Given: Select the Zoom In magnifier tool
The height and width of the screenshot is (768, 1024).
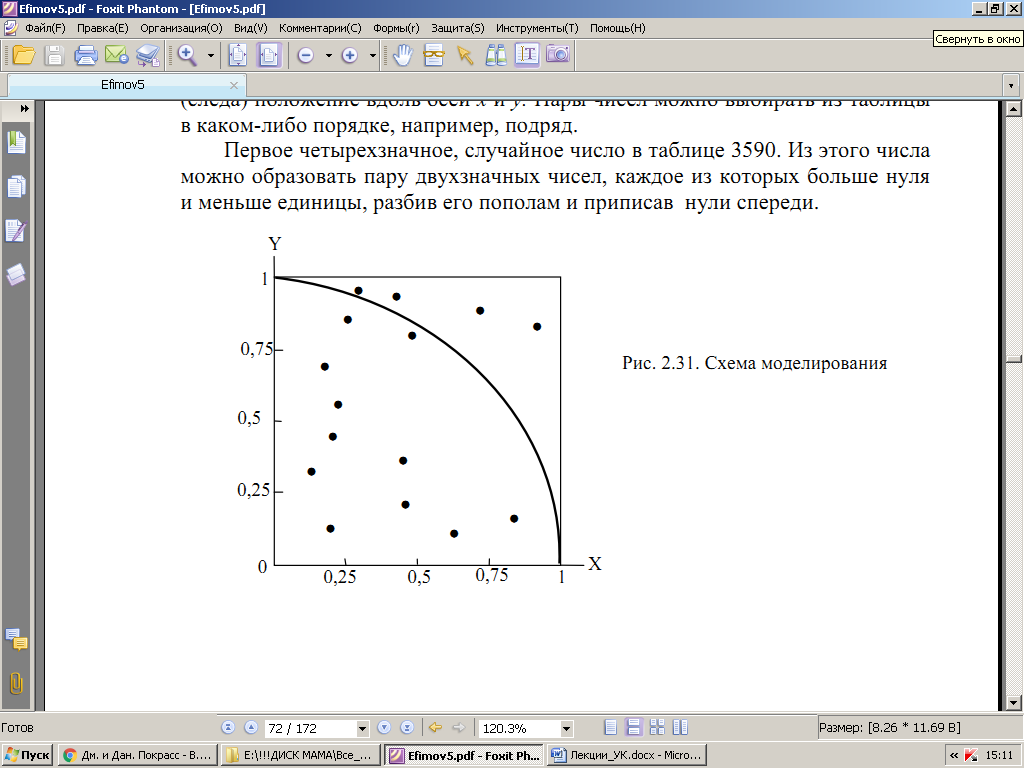Looking at the screenshot, I should (187, 55).
